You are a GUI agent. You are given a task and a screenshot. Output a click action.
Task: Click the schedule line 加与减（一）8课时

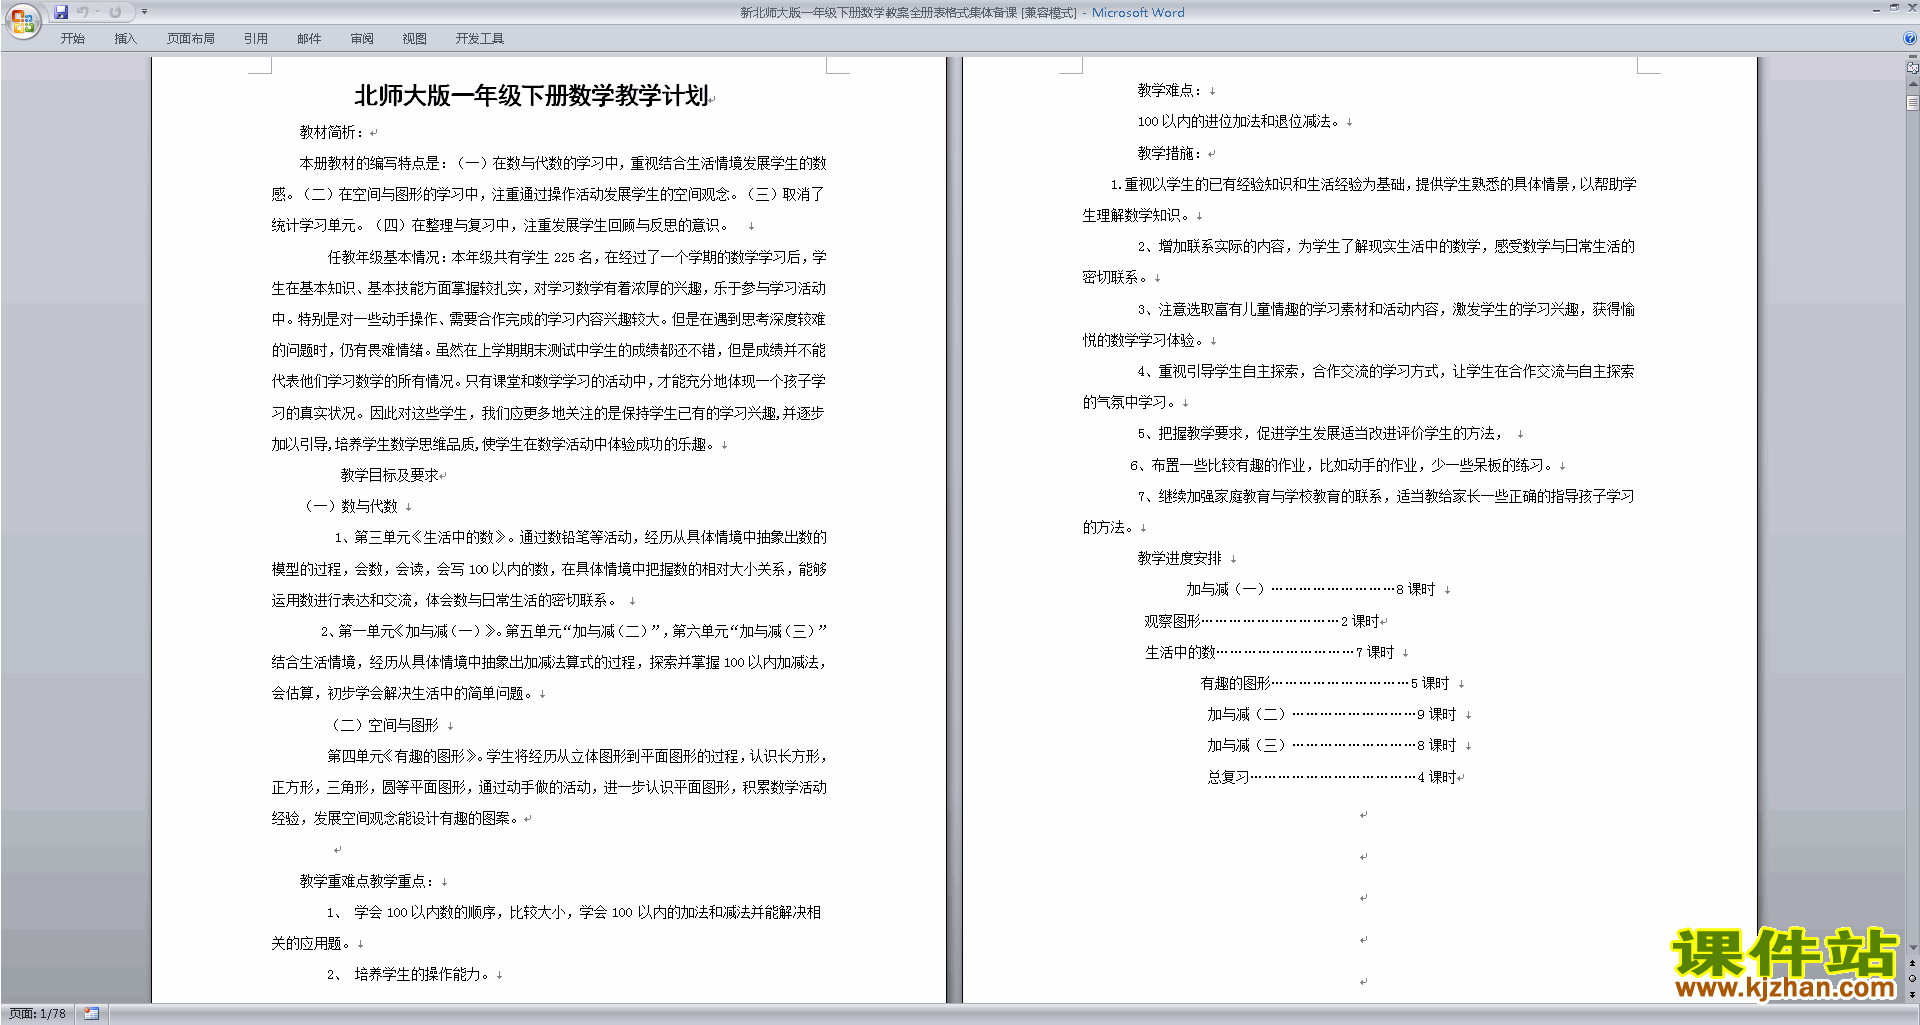1311,589
